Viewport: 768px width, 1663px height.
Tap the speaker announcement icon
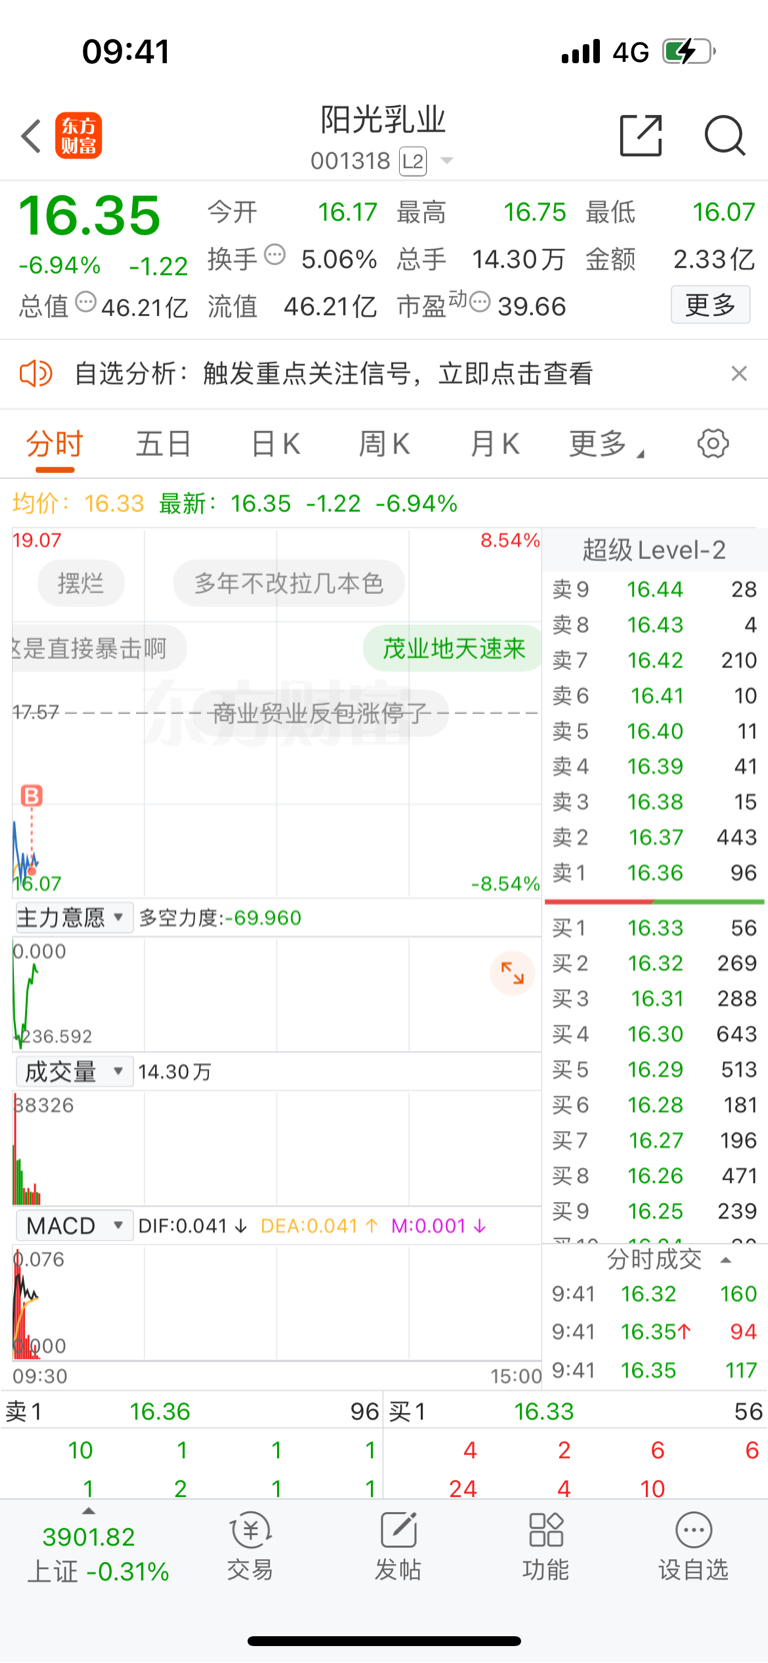coord(36,373)
